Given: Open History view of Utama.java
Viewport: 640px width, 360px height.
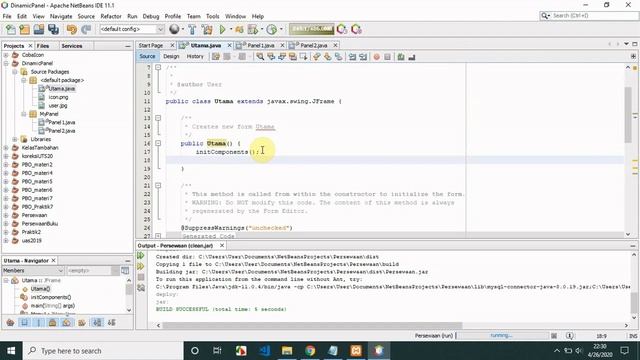Looking at the screenshot, I should [x=195, y=56].
